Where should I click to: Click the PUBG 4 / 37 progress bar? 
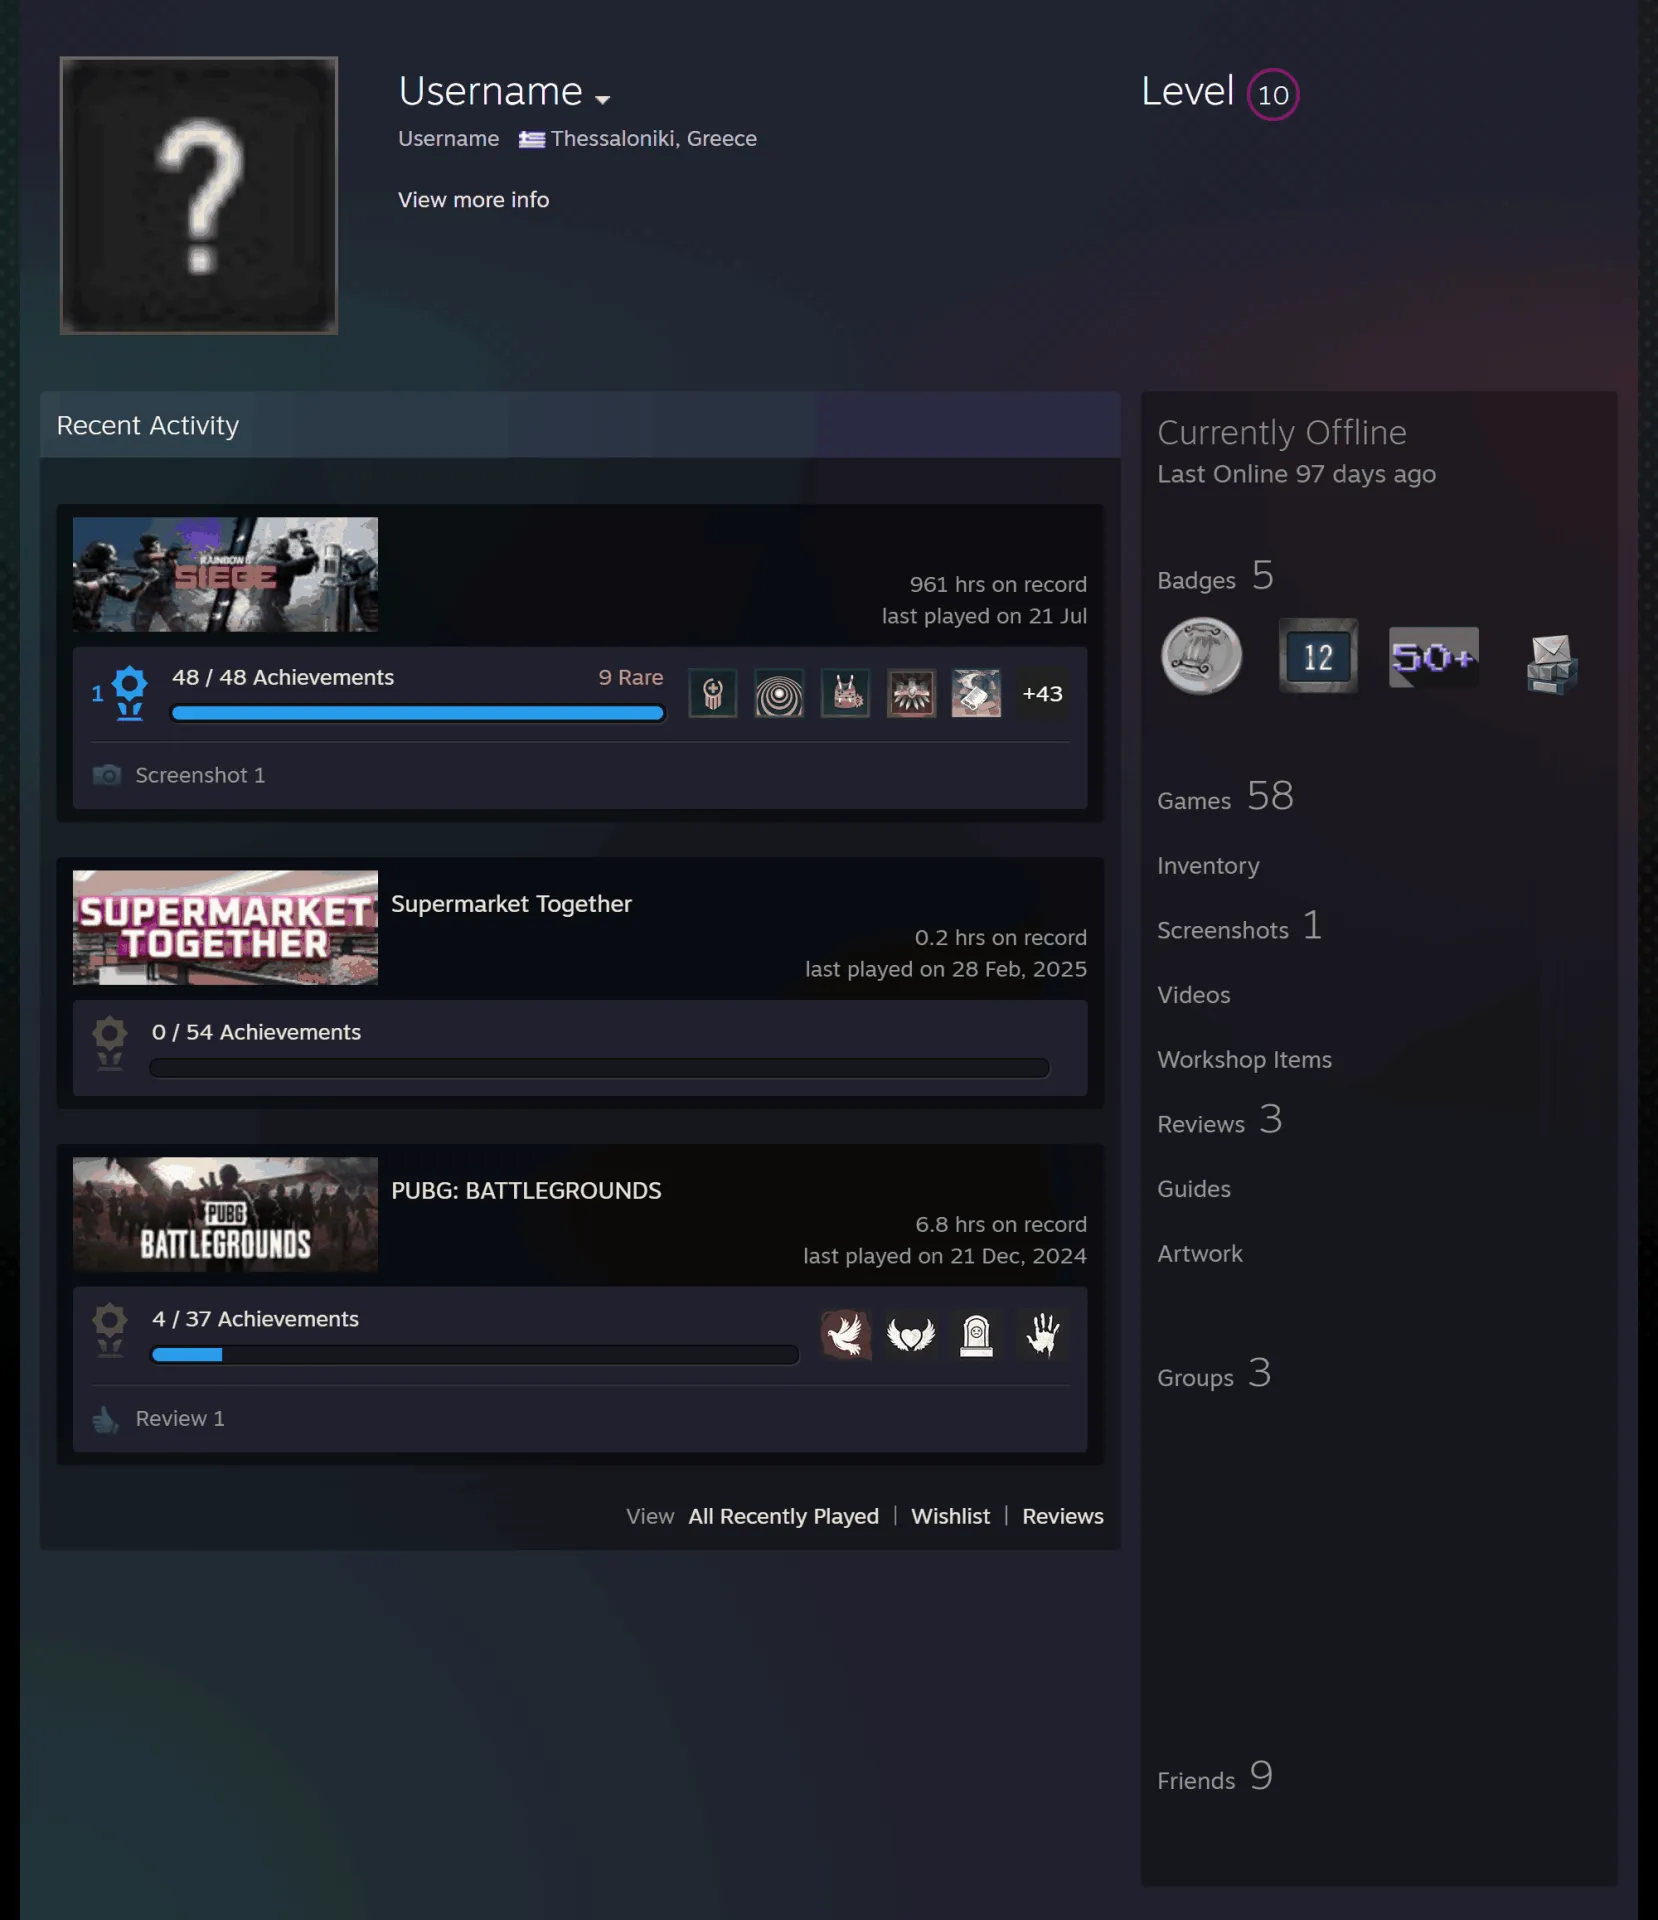[x=475, y=1355]
